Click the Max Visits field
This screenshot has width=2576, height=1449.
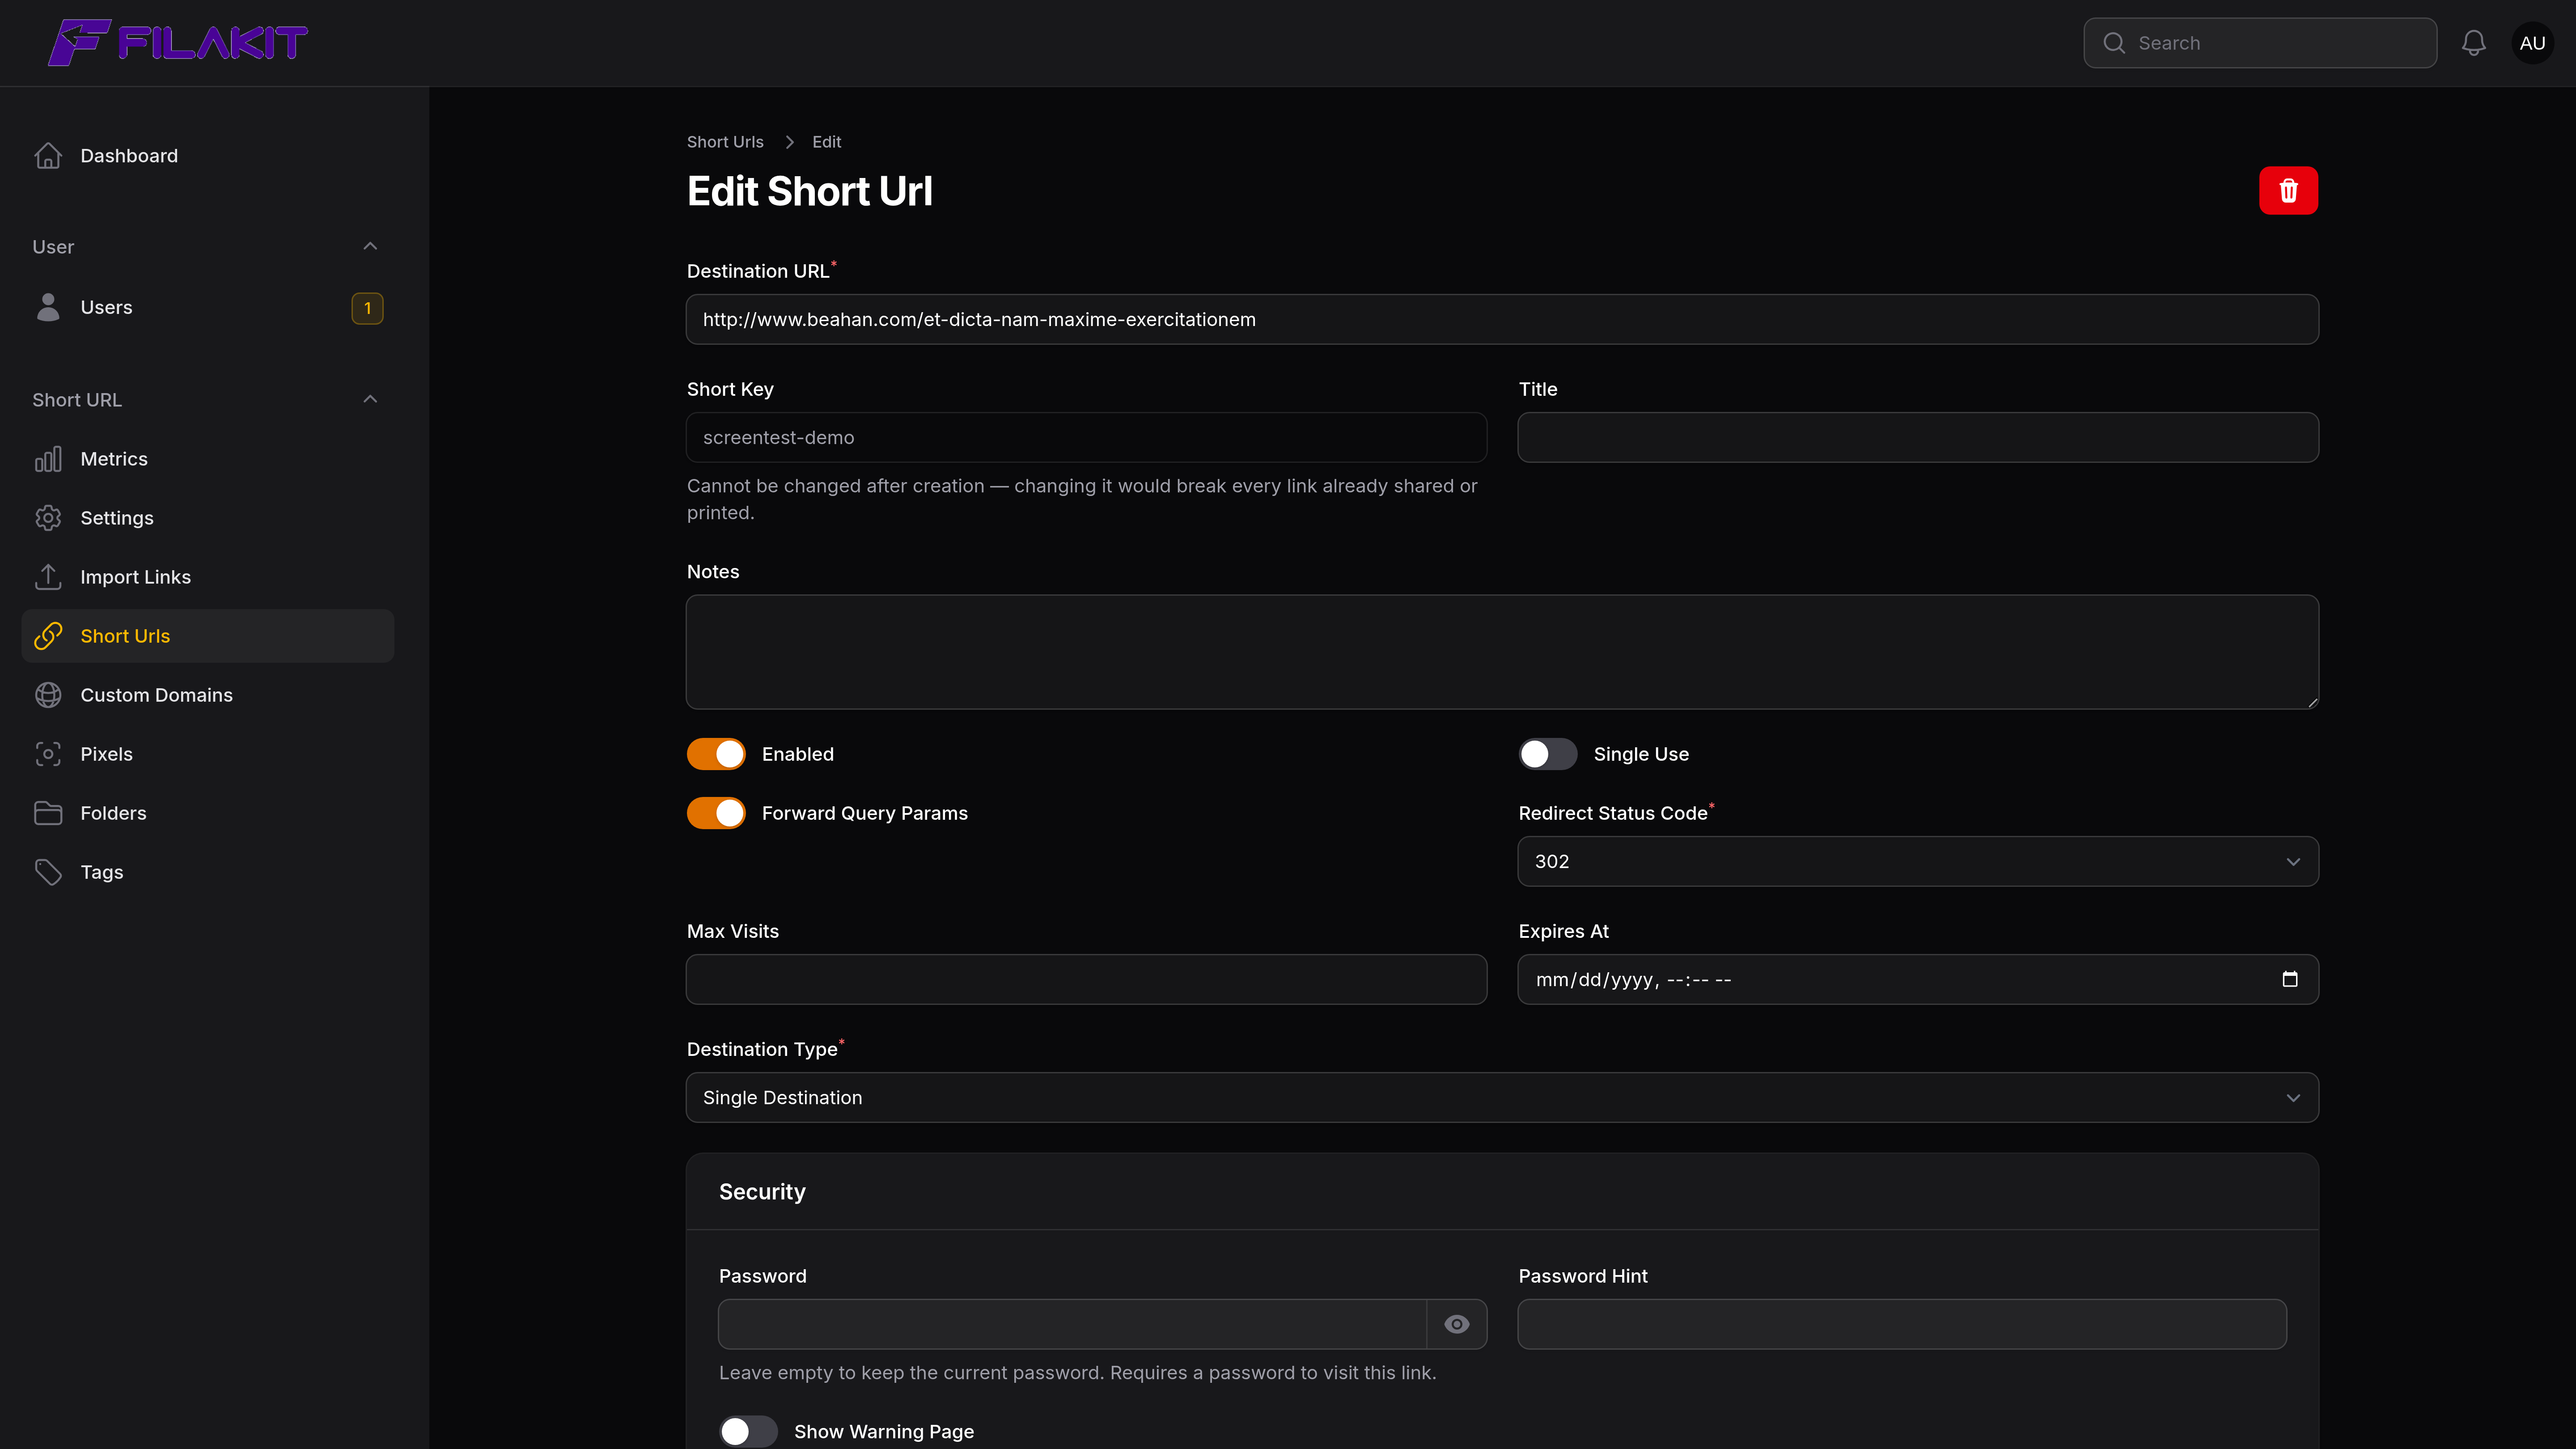point(1086,979)
